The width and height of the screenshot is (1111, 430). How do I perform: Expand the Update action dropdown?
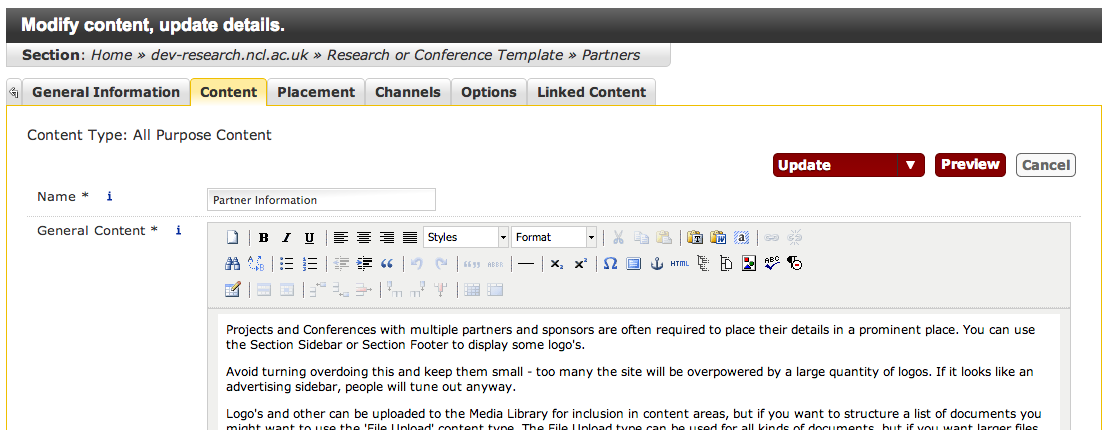910,165
